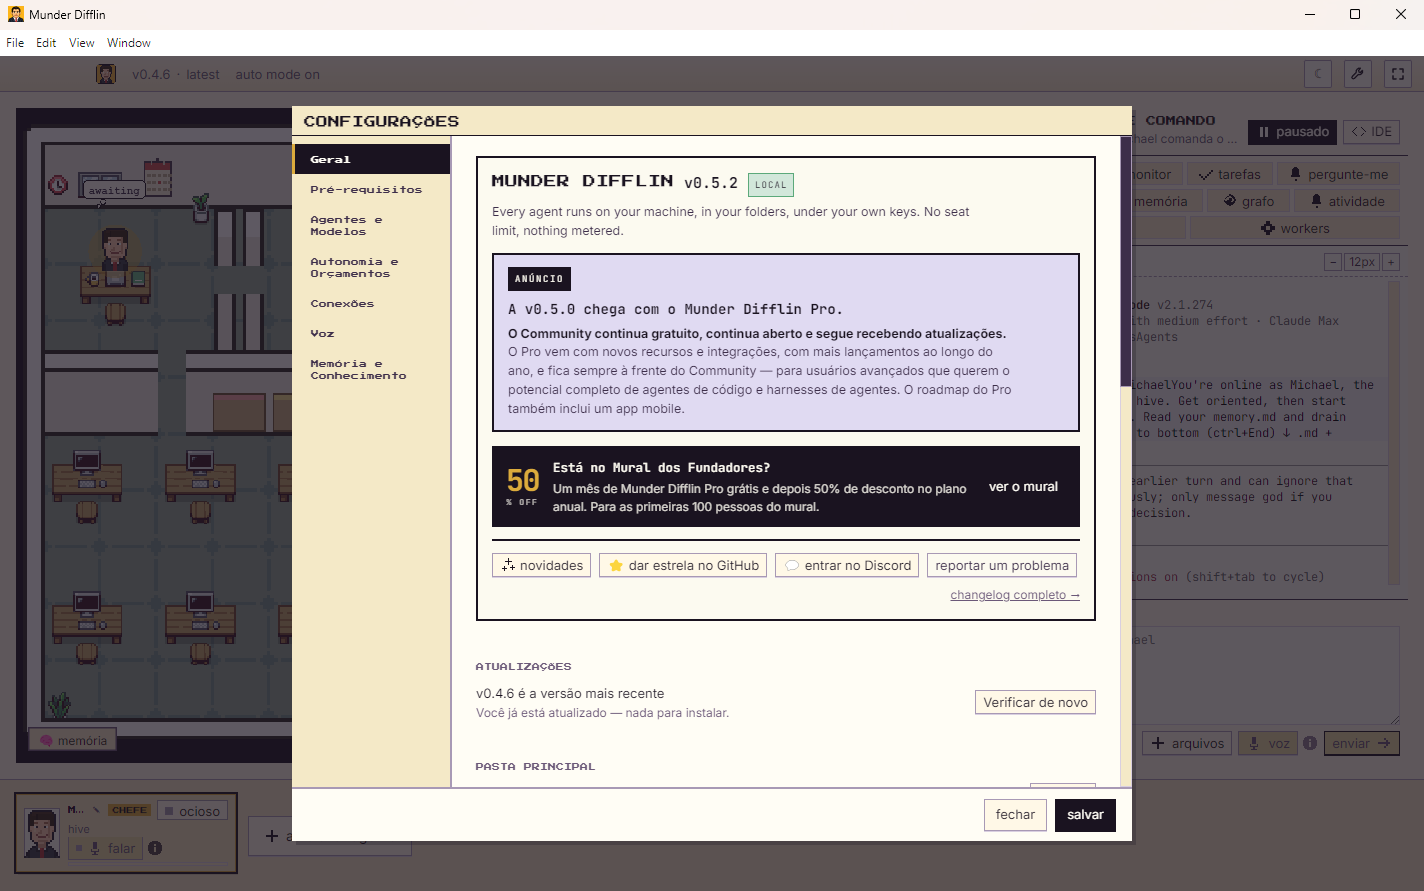Screen dimensions: 1424x891
Task: Increase font size with plus stepper
Action: tap(1391, 262)
